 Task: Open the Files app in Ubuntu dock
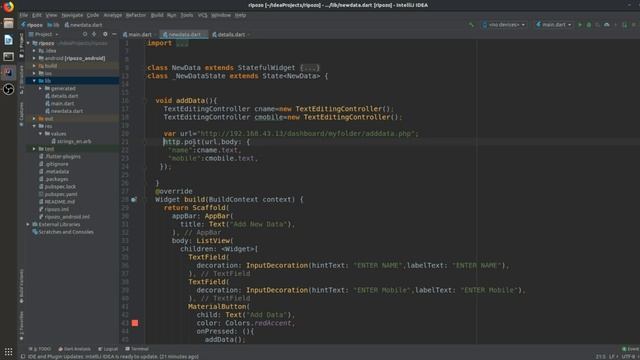(x=8, y=23)
